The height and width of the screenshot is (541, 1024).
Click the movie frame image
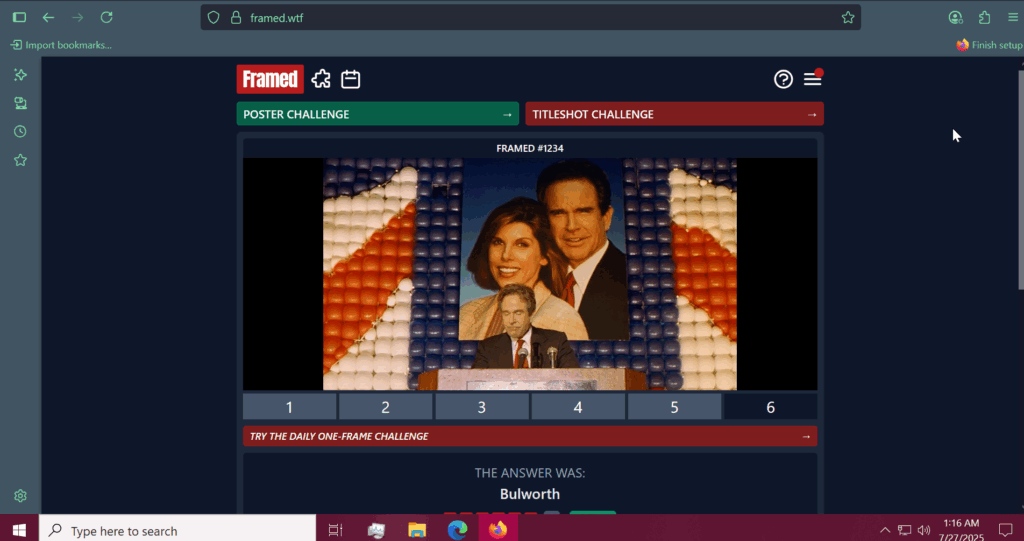pyautogui.click(x=529, y=274)
